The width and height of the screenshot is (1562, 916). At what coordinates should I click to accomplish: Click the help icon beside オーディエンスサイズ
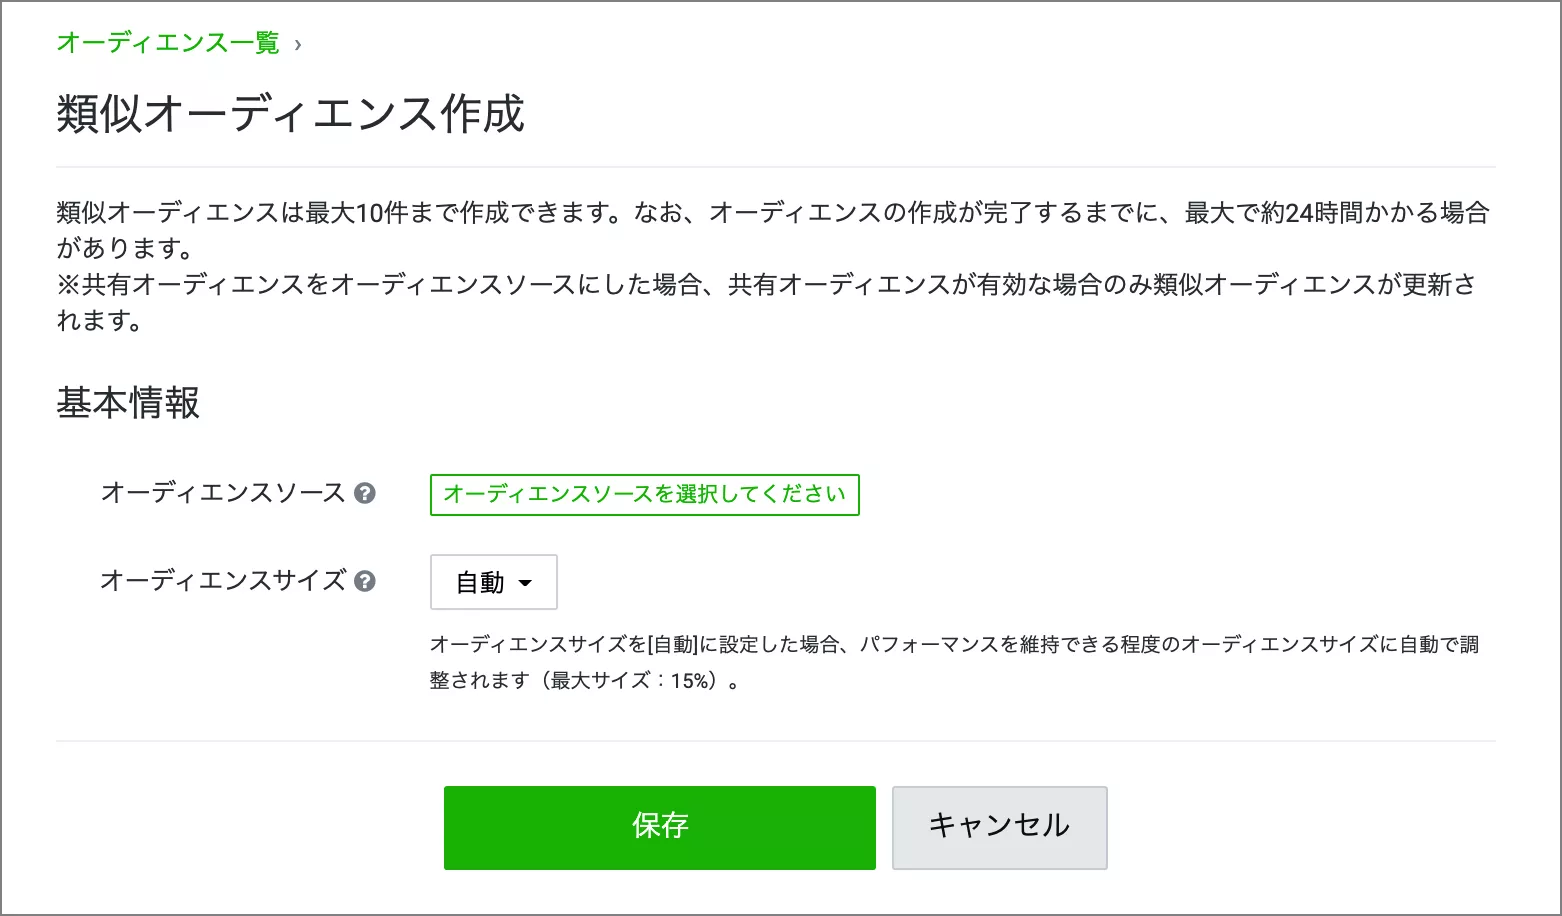point(365,581)
